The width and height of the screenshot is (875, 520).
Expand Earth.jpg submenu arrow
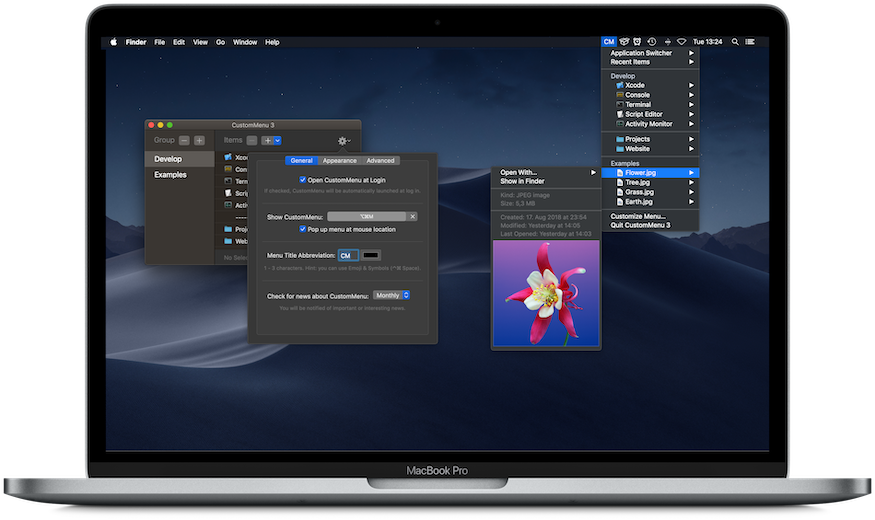[x=691, y=202]
